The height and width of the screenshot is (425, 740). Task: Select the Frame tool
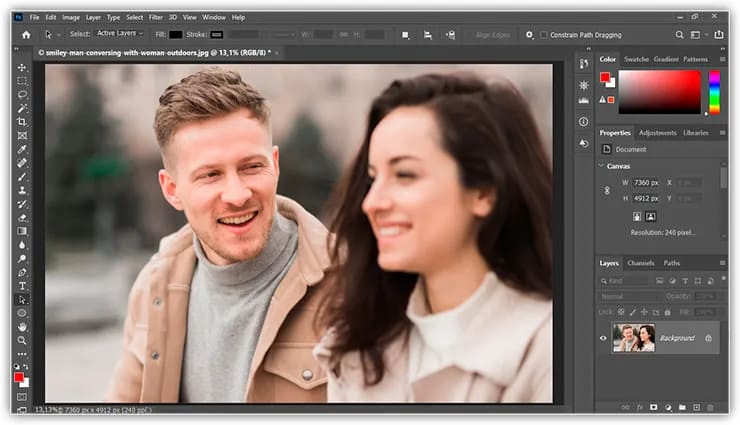[x=22, y=136]
